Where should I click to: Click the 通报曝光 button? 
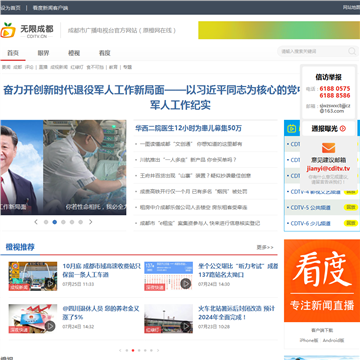(x=328, y=128)
